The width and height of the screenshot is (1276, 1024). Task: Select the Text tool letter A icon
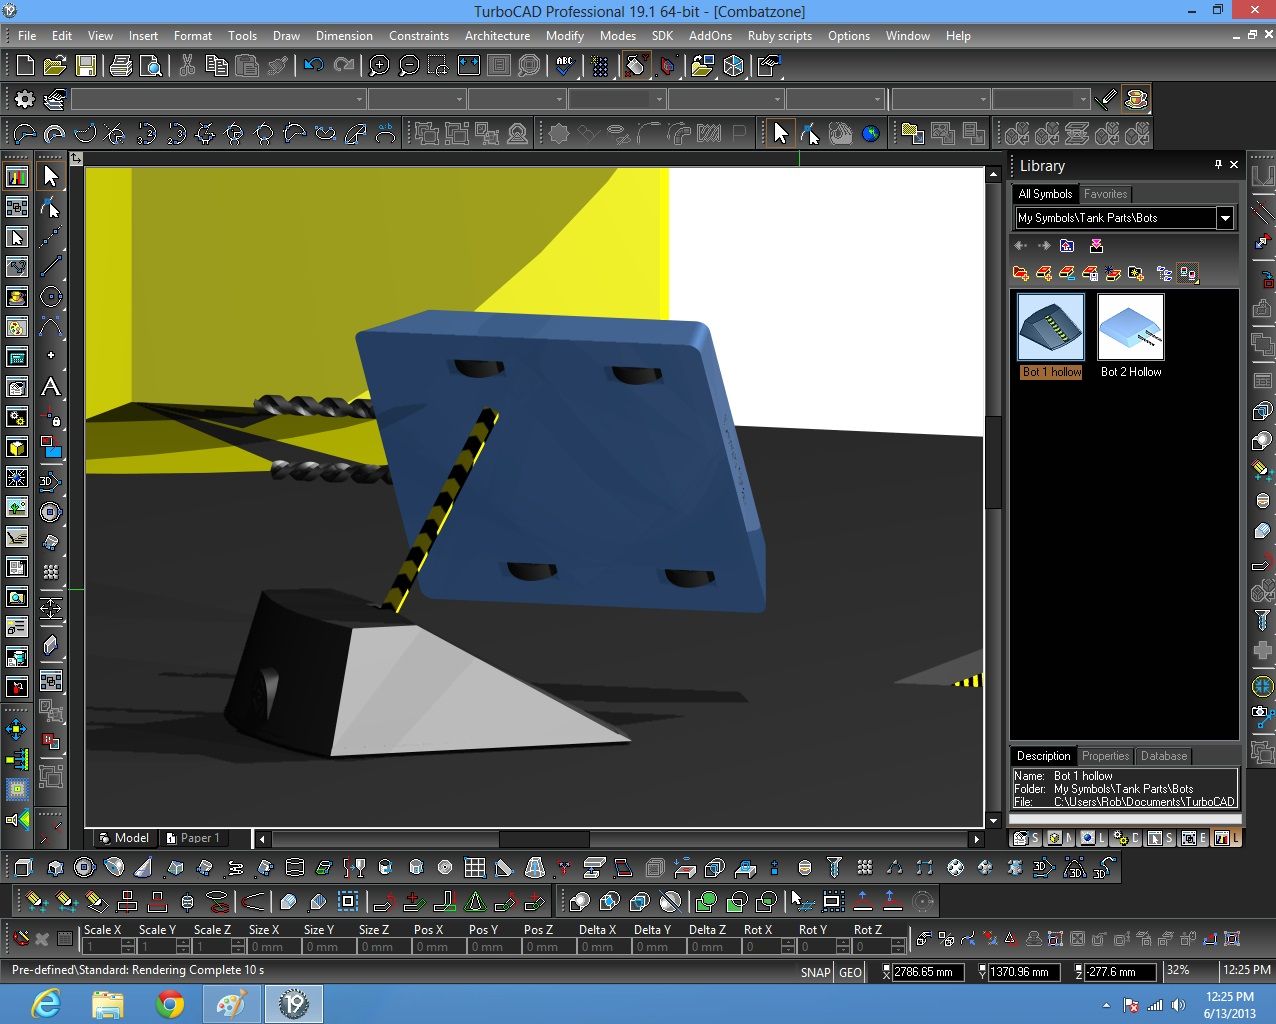(50, 387)
